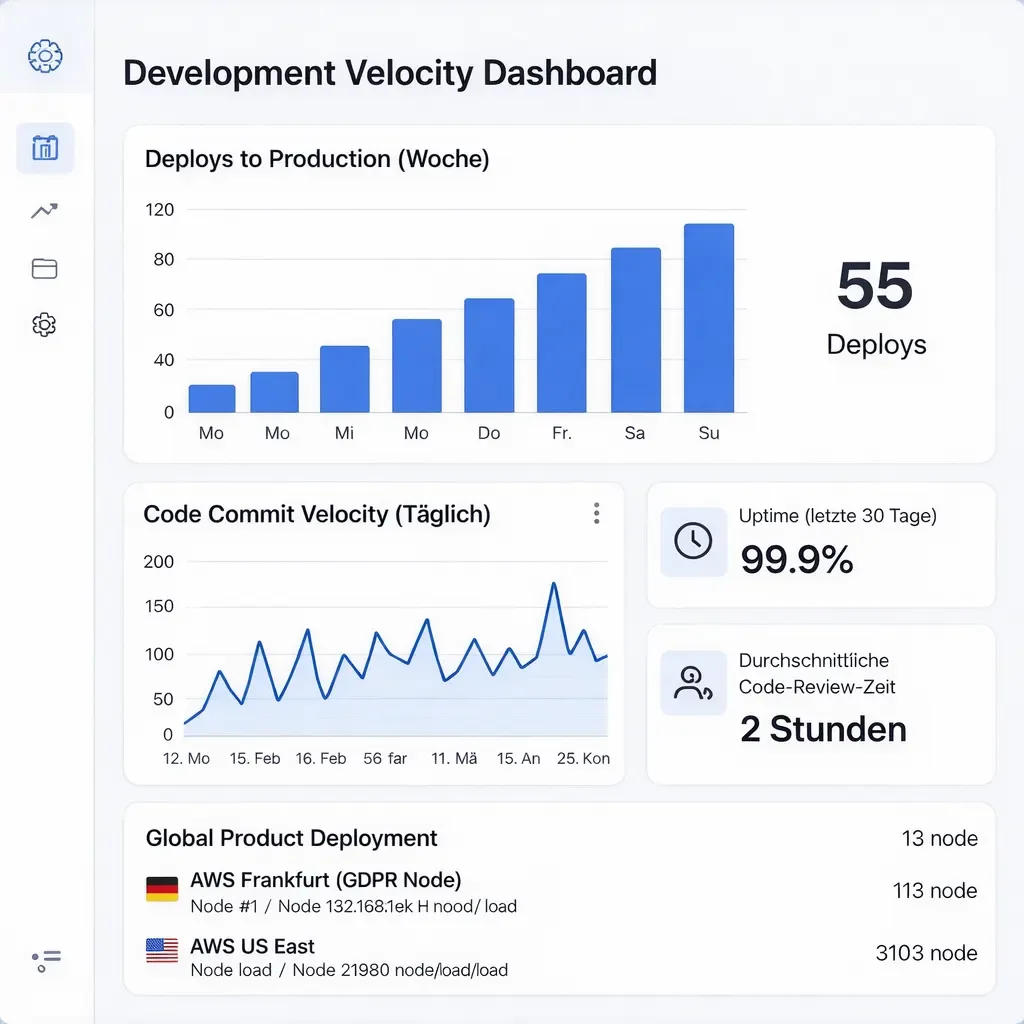Click the Sa bar in deploys chart

coord(635,330)
